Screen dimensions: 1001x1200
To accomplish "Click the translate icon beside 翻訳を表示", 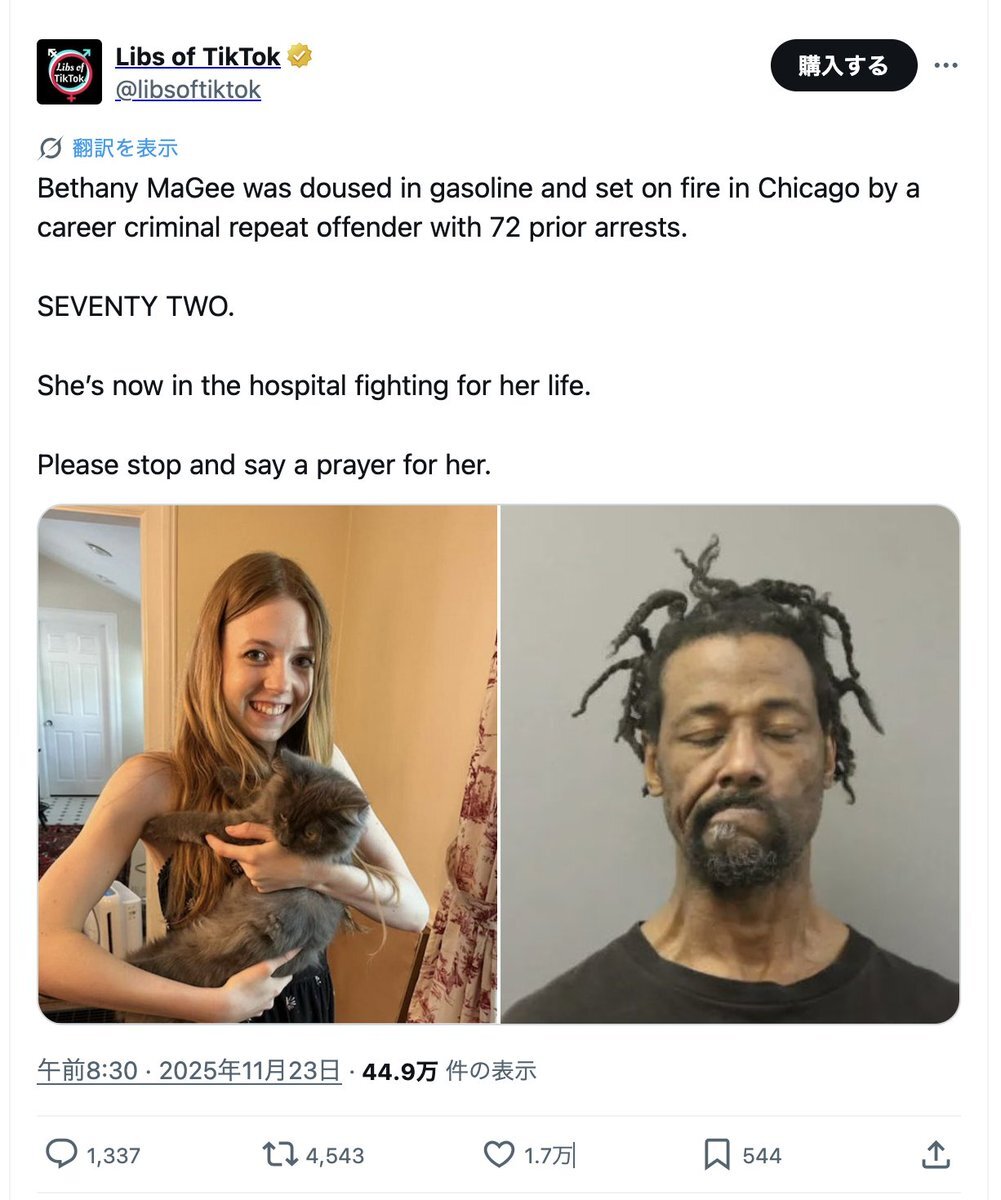I will pyautogui.click(x=50, y=149).
